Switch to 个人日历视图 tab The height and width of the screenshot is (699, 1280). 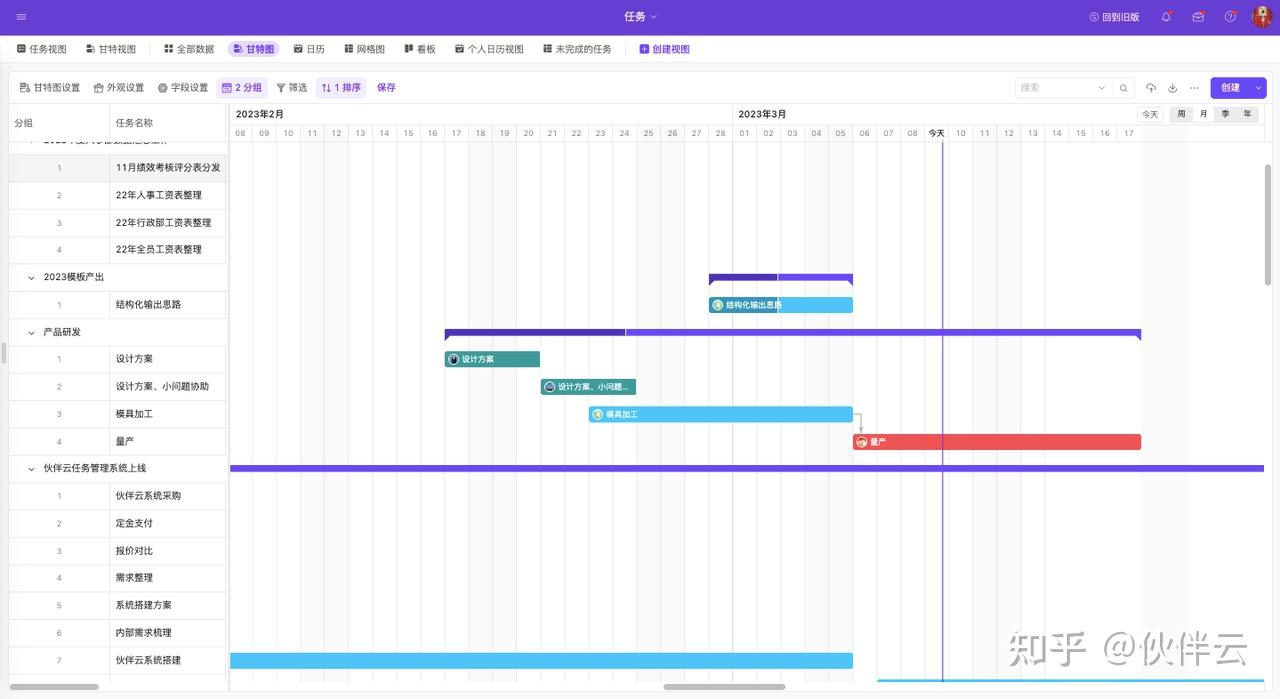click(x=489, y=49)
